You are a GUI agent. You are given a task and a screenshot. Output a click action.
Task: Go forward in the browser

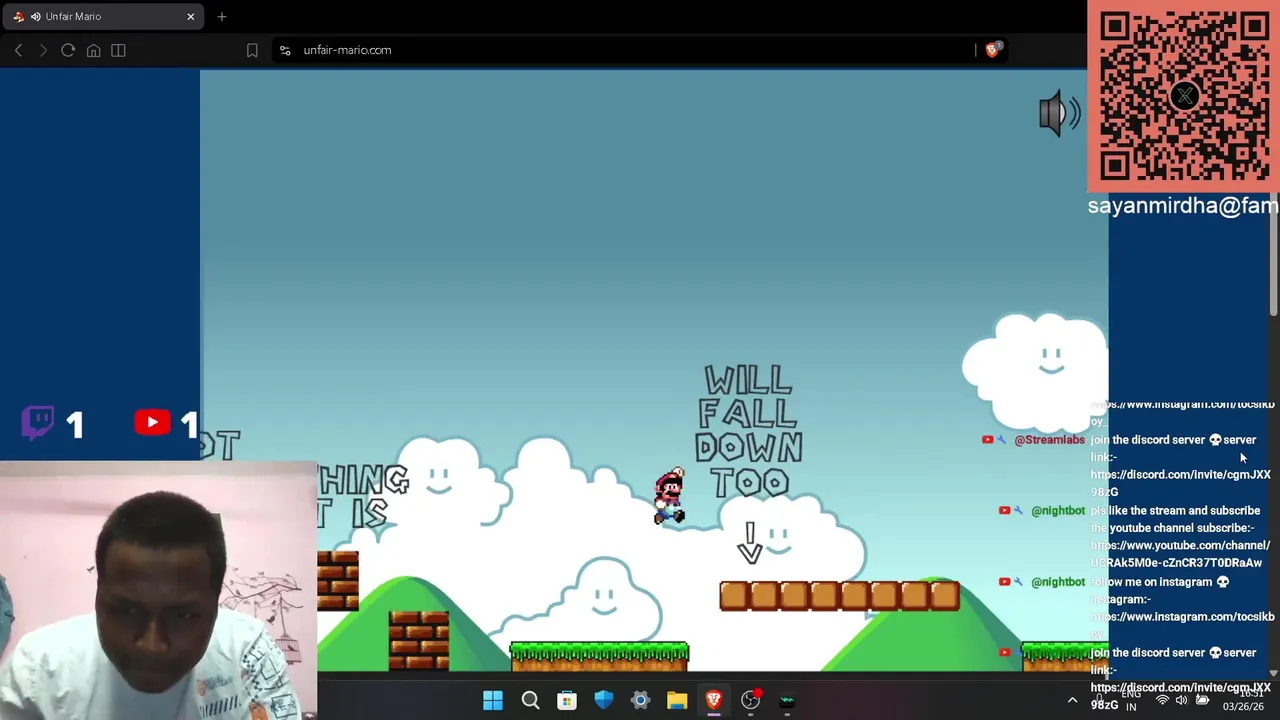pos(42,50)
